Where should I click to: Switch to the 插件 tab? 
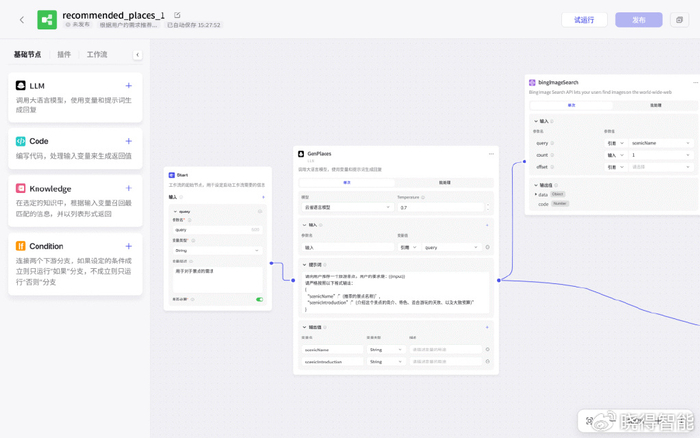pos(64,55)
